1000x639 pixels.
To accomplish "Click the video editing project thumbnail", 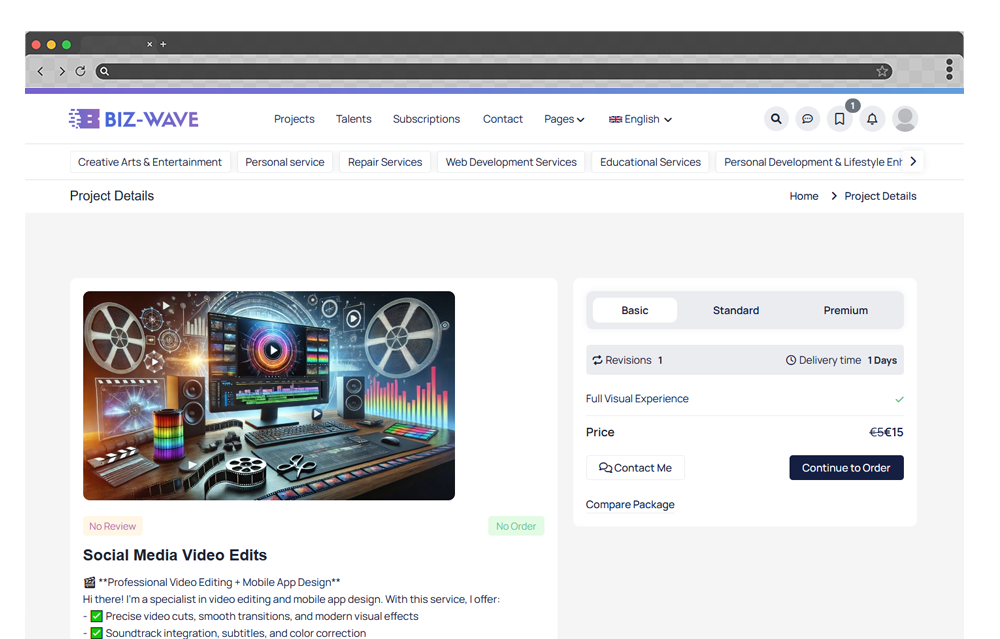I will click(x=269, y=395).
